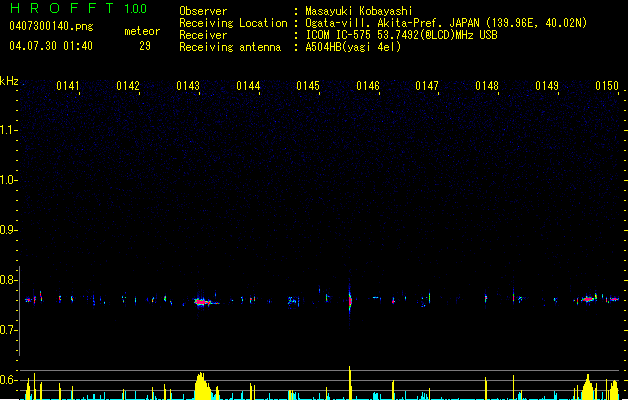Click the long echo between 0149 and 0150

(588, 299)
